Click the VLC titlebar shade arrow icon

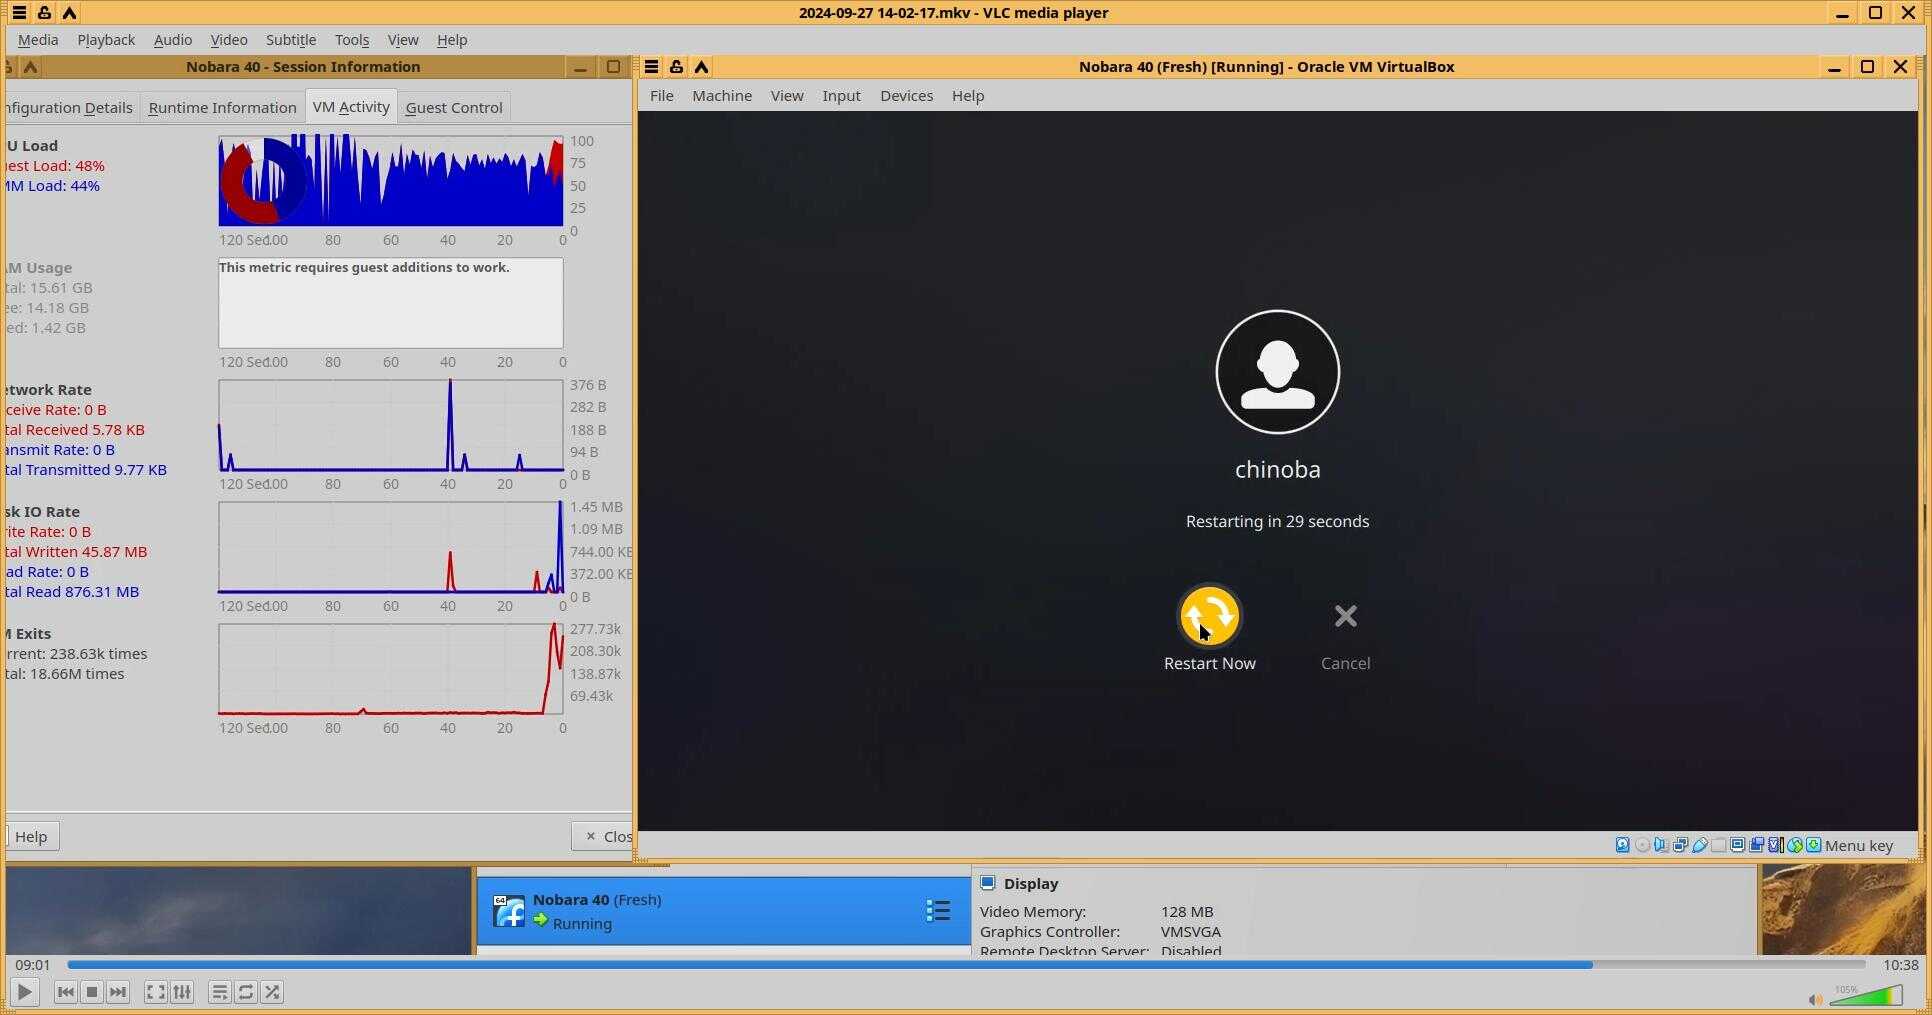pyautogui.click(x=69, y=13)
